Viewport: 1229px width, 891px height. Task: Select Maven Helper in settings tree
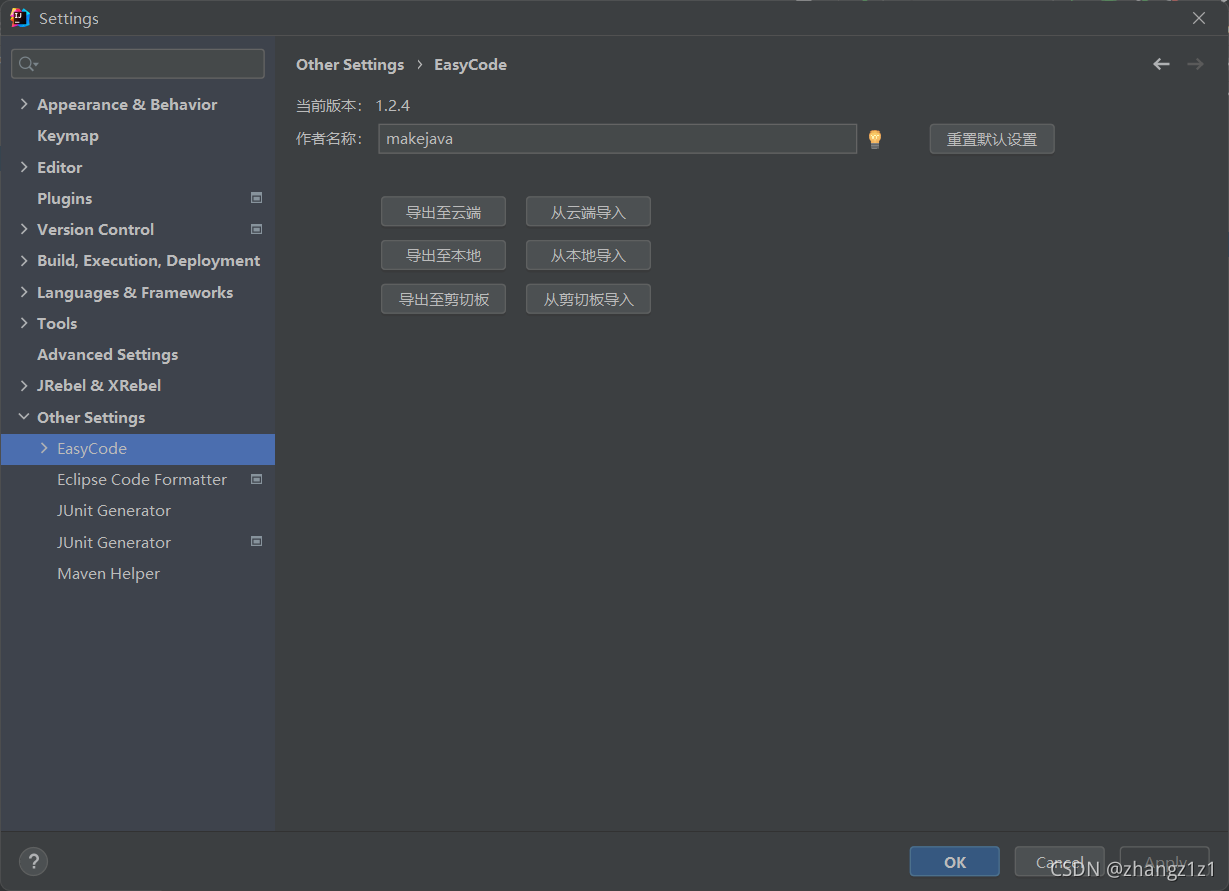[x=108, y=574]
